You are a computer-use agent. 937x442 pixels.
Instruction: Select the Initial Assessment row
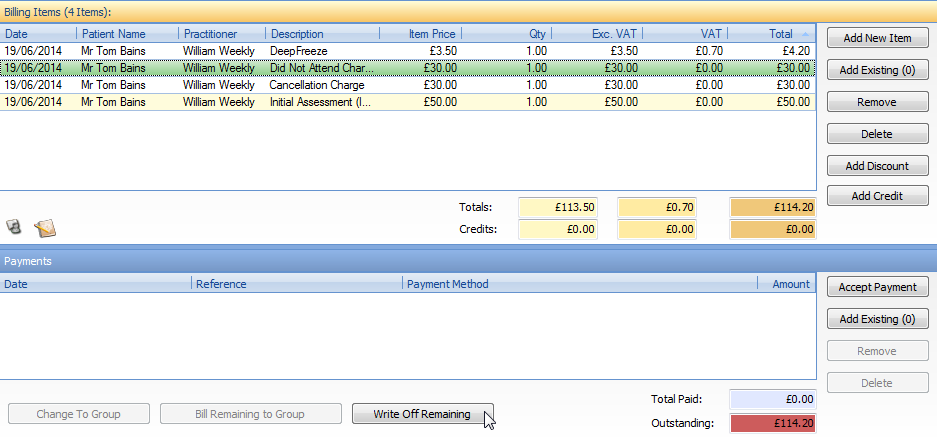point(408,102)
